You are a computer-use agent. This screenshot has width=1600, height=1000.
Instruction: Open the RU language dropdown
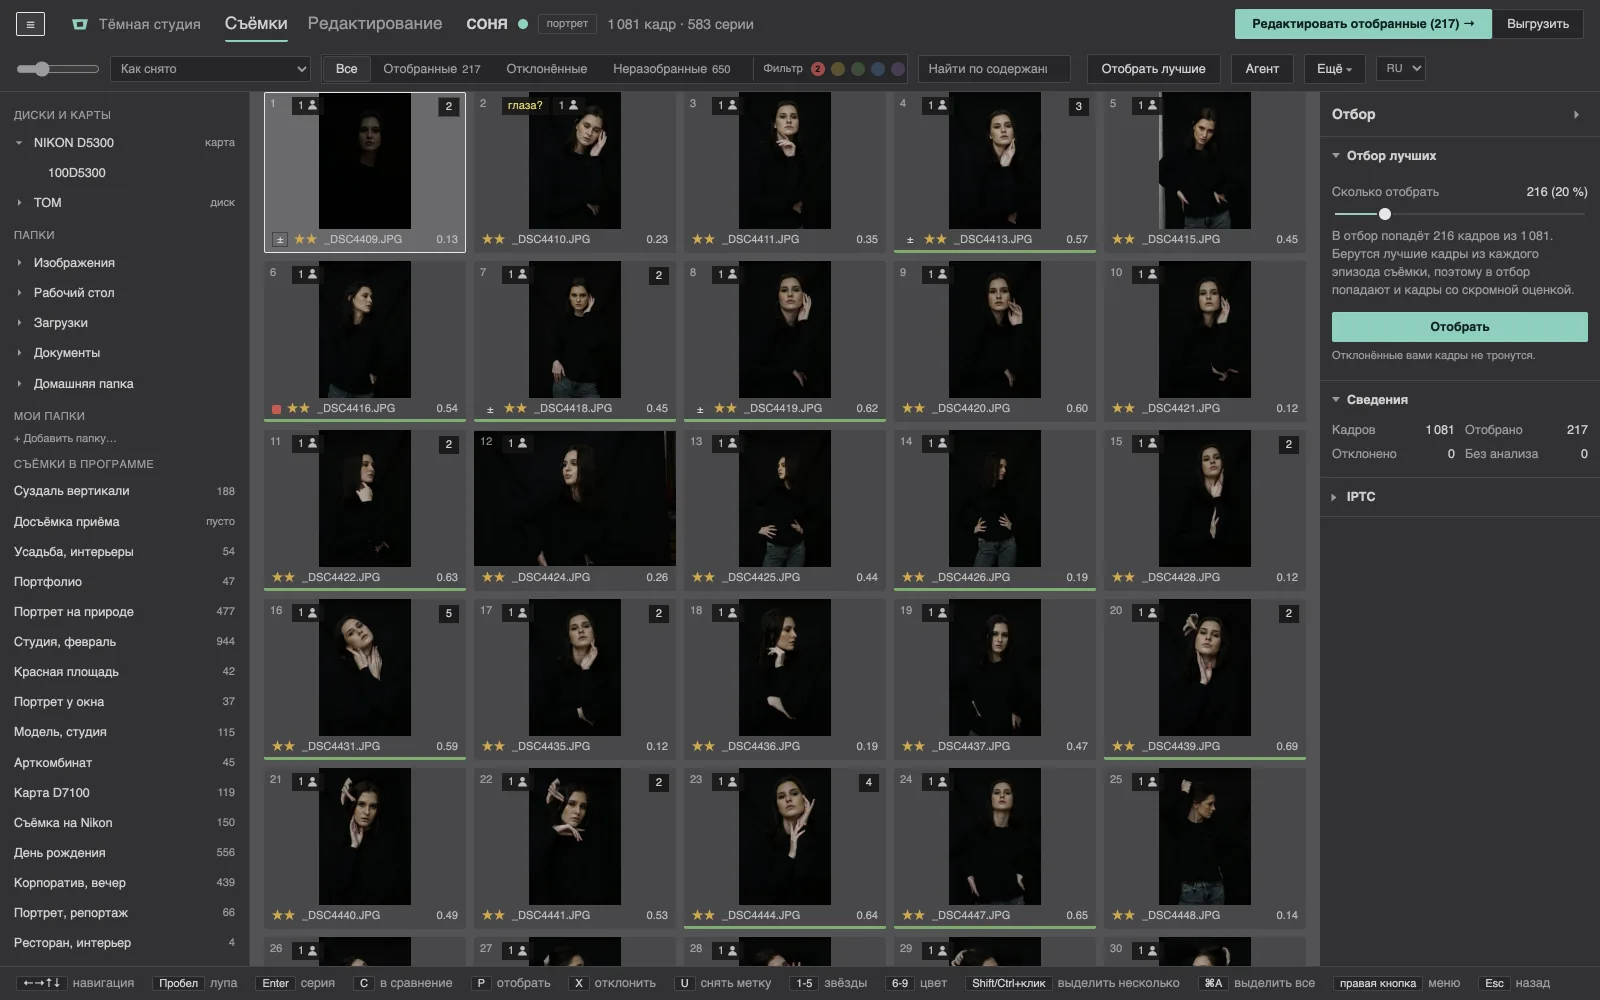coord(1400,69)
